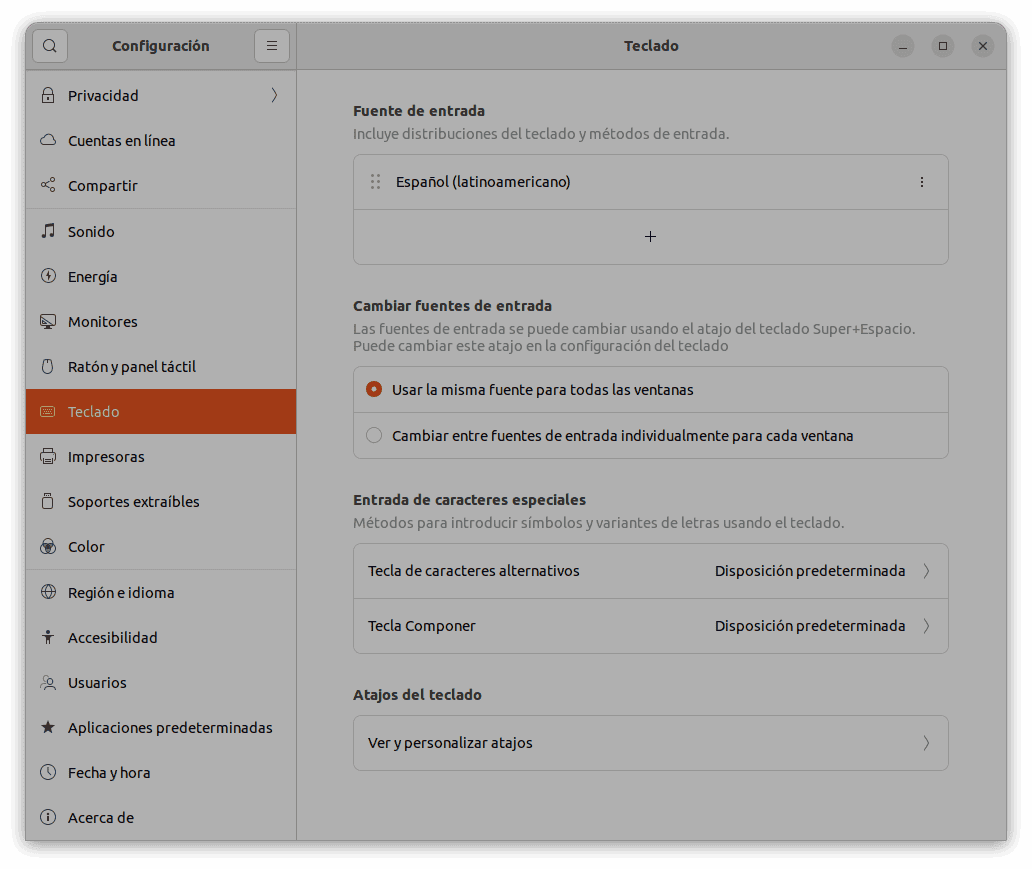The image size is (1032, 869).
Task: Select the Sonido sidebar icon
Action: (x=46, y=231)
